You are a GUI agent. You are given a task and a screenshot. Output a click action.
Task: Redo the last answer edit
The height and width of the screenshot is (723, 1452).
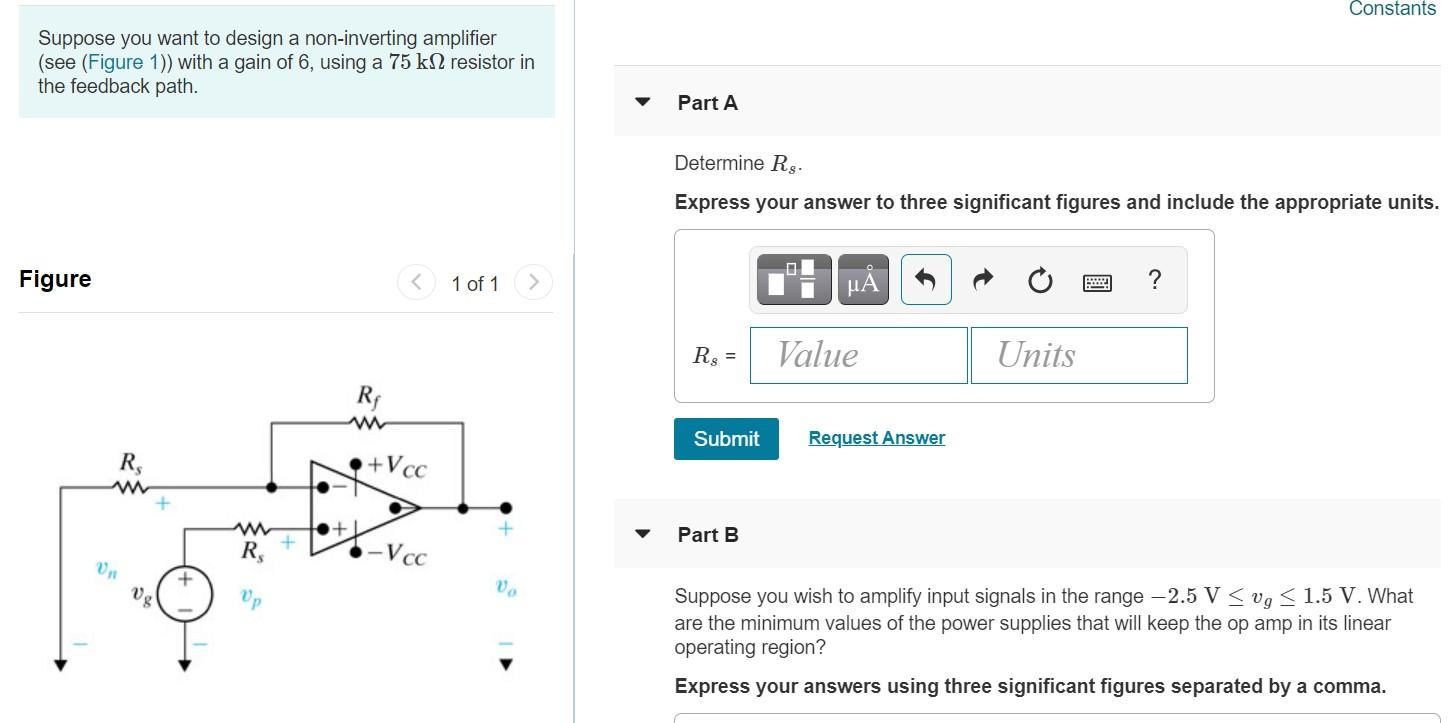pyautogui.click(x=982, y=280)
